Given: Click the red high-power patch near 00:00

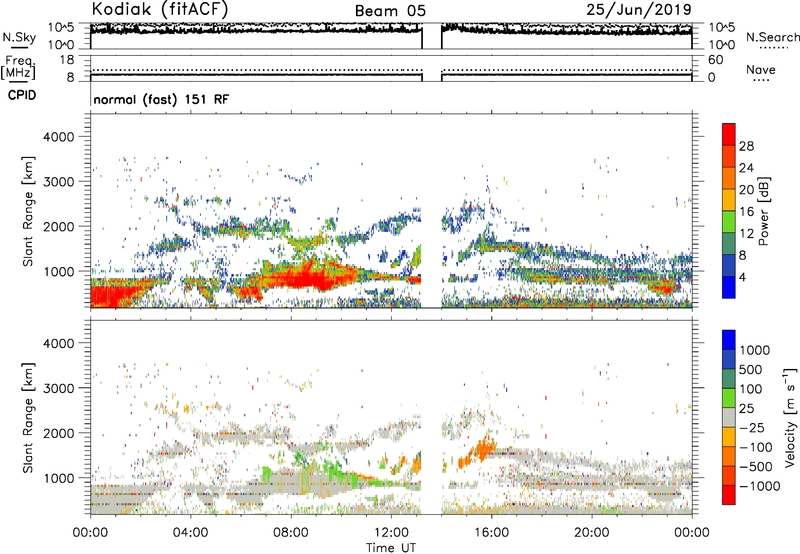Looking at the screenshot, I should pyautogui.click(x=110, y=296).
